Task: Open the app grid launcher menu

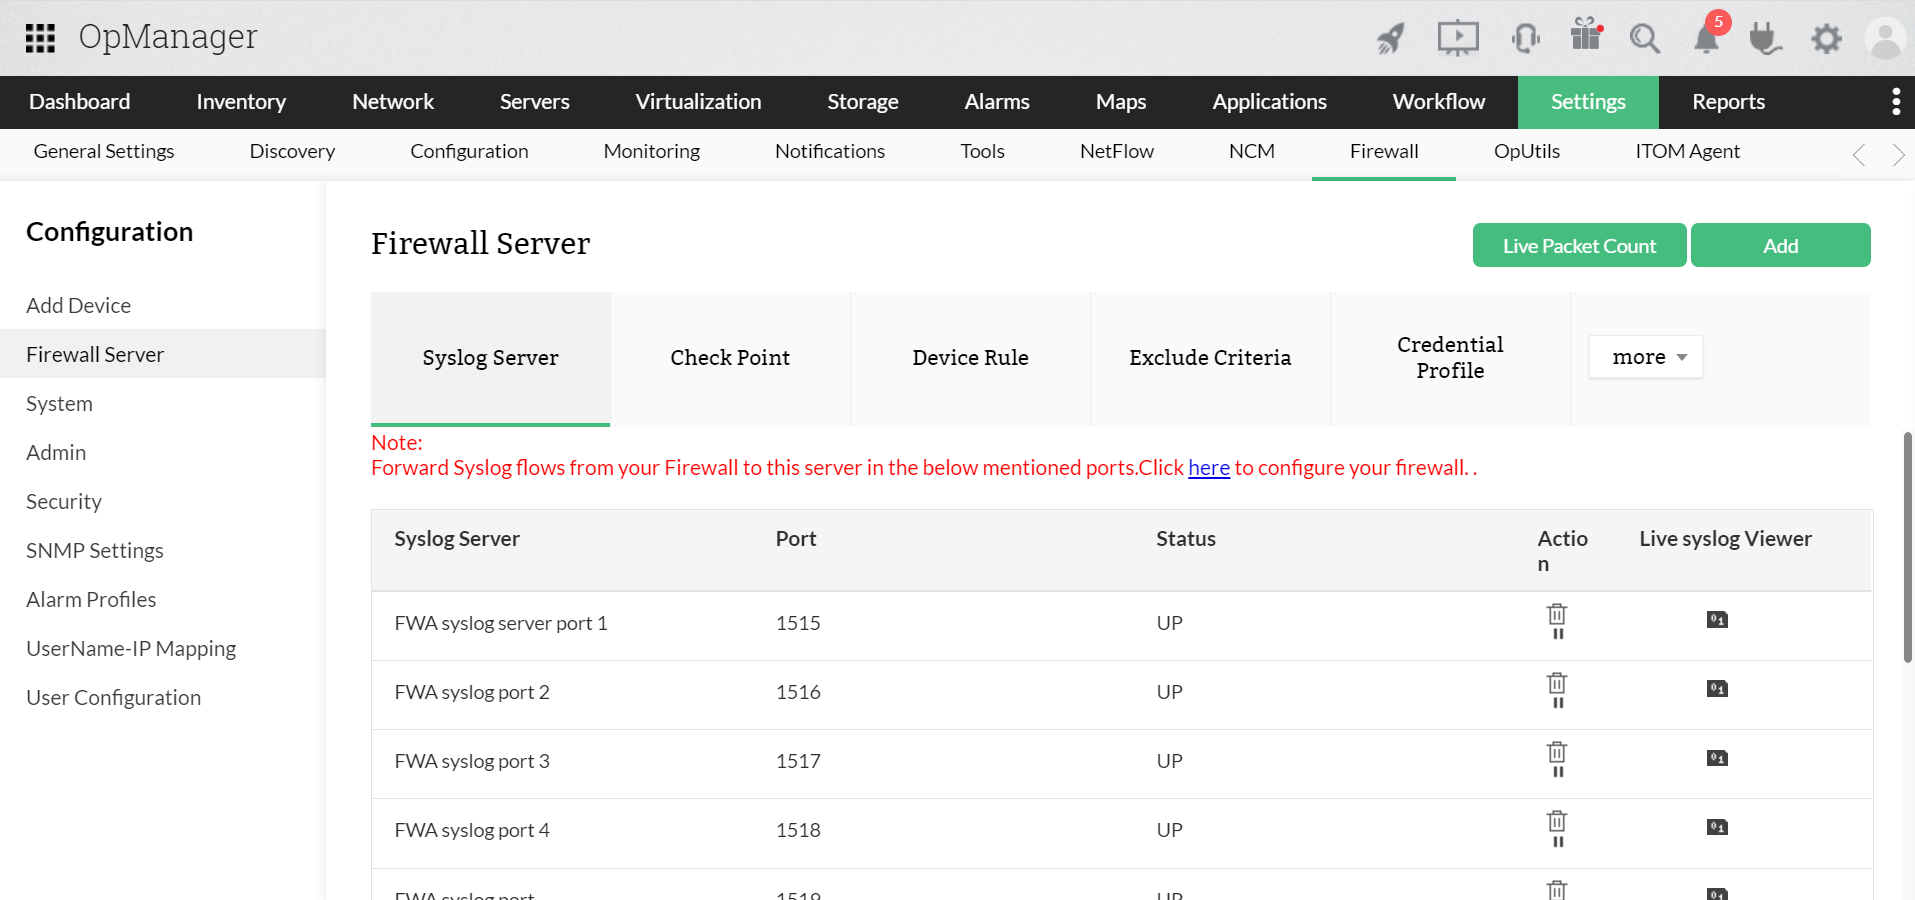Action: click(x=40, y=38)
